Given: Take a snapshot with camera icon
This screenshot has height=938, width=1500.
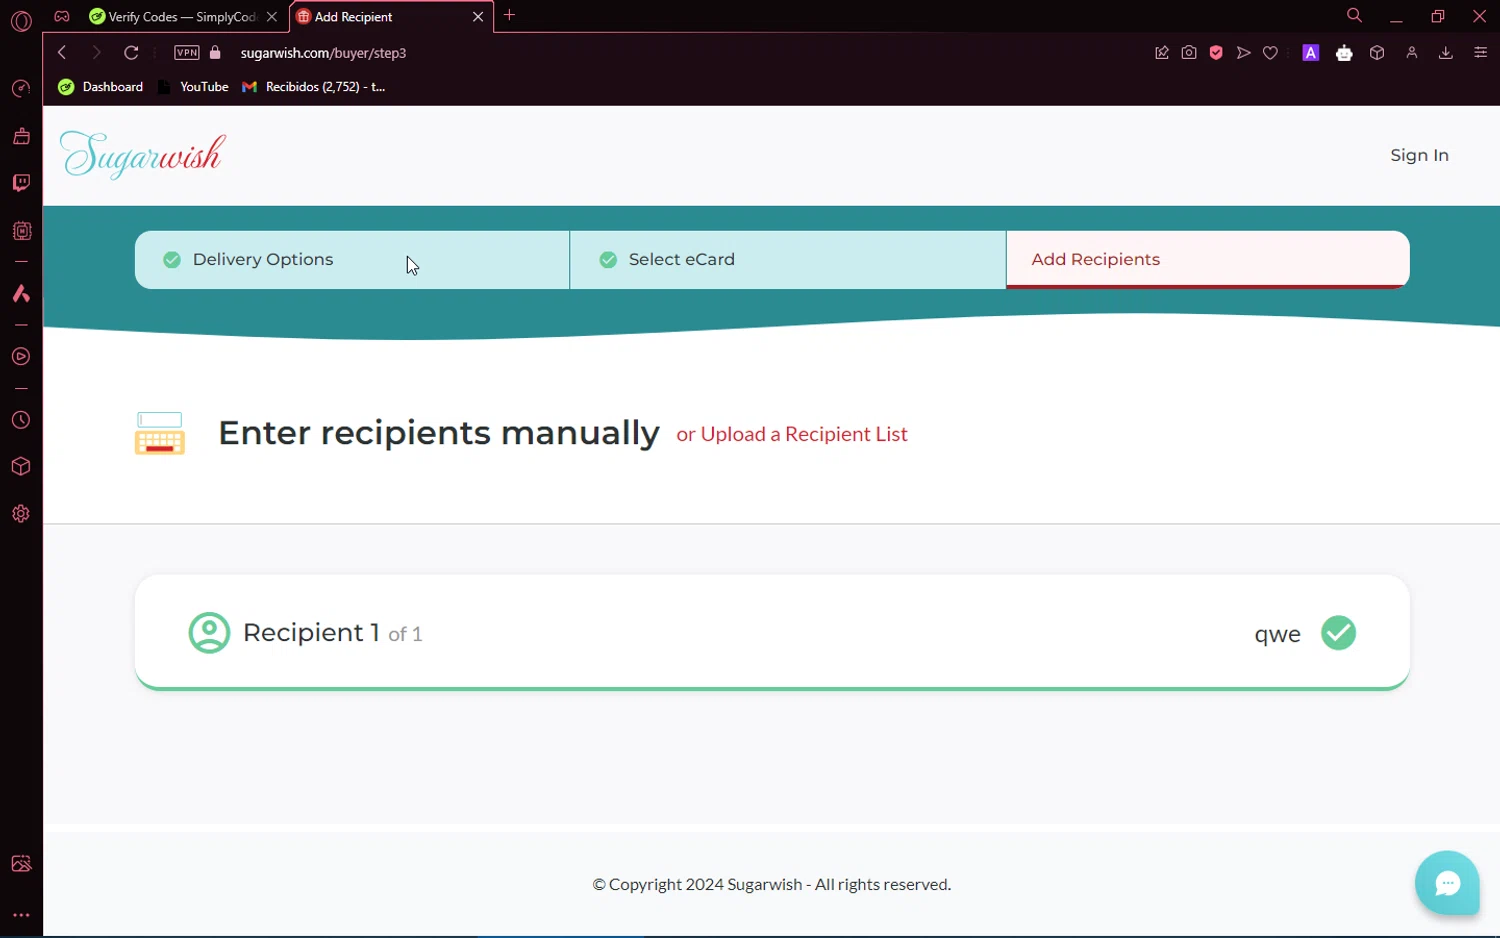Looking at the screenshot, I should [1189, 53].
